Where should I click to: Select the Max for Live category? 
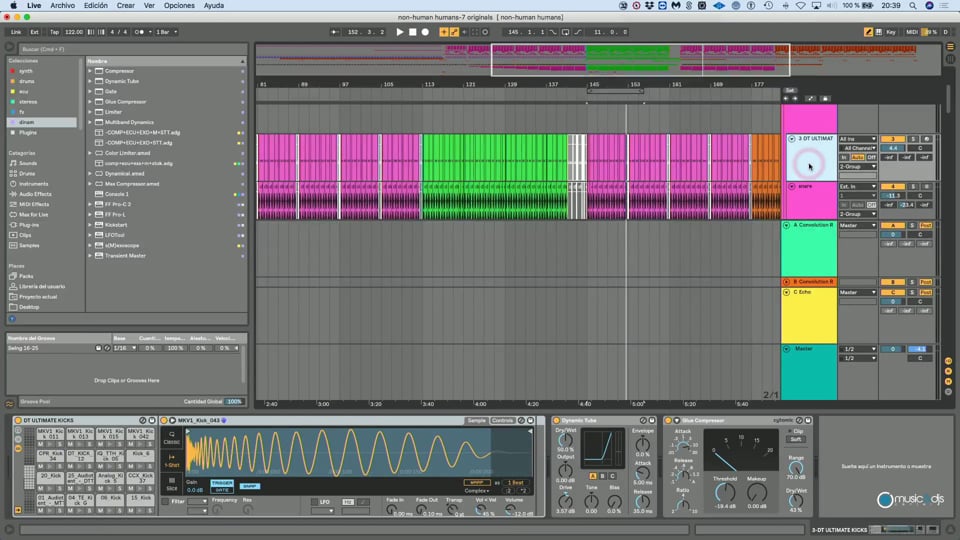click(x=34, y=215)
